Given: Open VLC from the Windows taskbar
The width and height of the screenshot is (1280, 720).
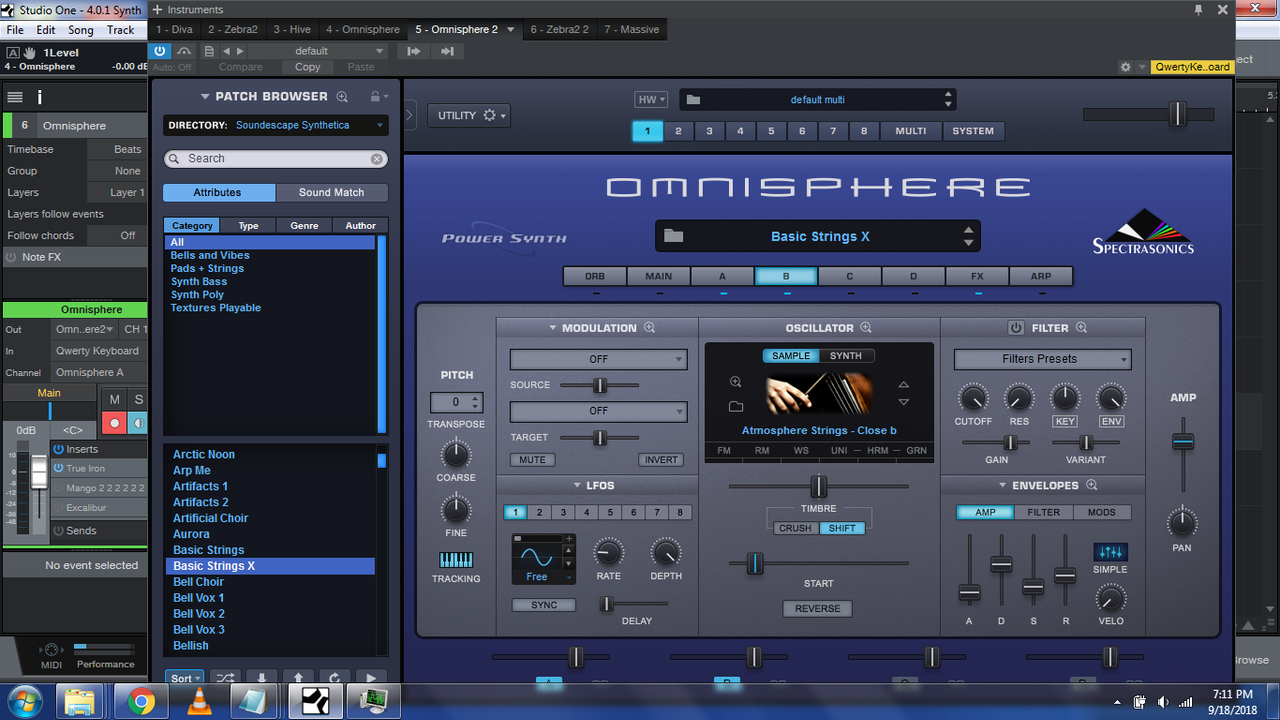Looking at the screenshot, I should [198, 702].
